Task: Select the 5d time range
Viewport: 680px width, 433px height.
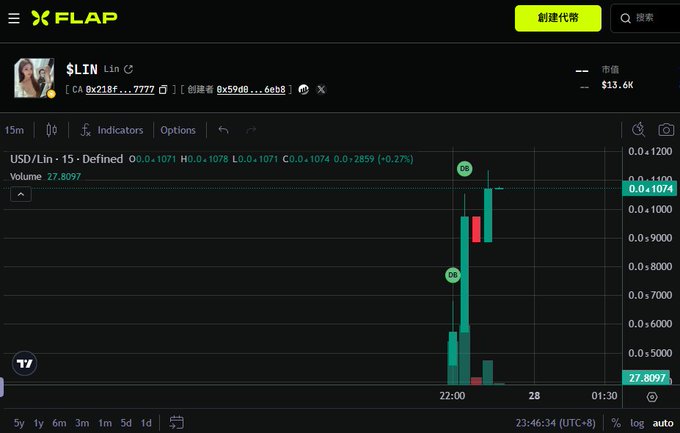Action: 126,423
